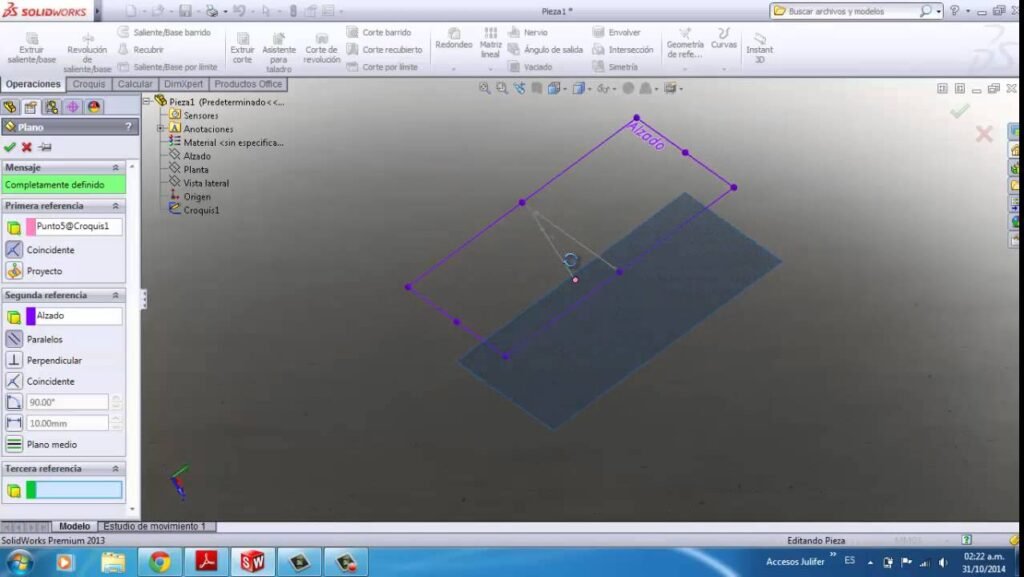1024x577 pixels.
Task: Open Geometría de referencia tool
Action: (x=685, y=43)
